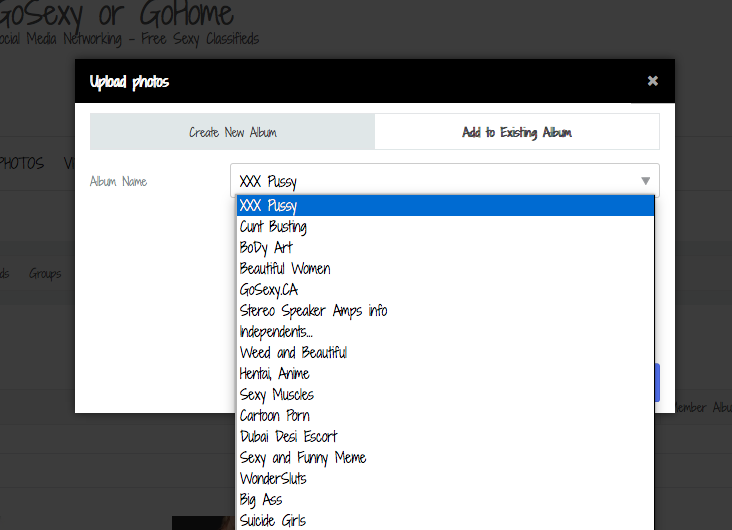Viewport: 732px width, 530px height.
Task: Close the Upload photos dialog
Action: pyautogui.click(x=653, y=81)
